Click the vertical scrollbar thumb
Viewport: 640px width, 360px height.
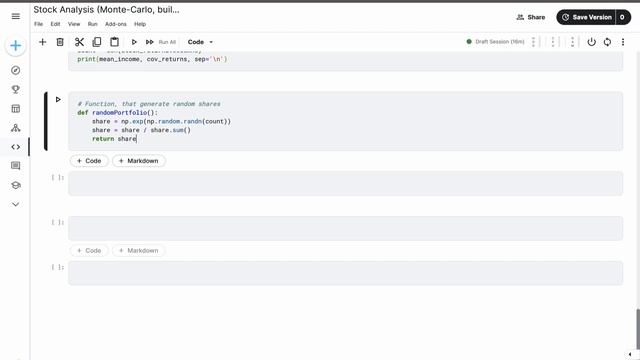[x=638, y=329]
